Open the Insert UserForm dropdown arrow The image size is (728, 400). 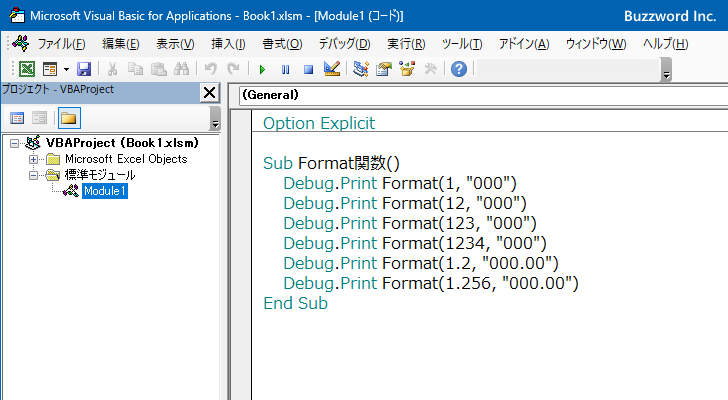click(x=66, y=70)
